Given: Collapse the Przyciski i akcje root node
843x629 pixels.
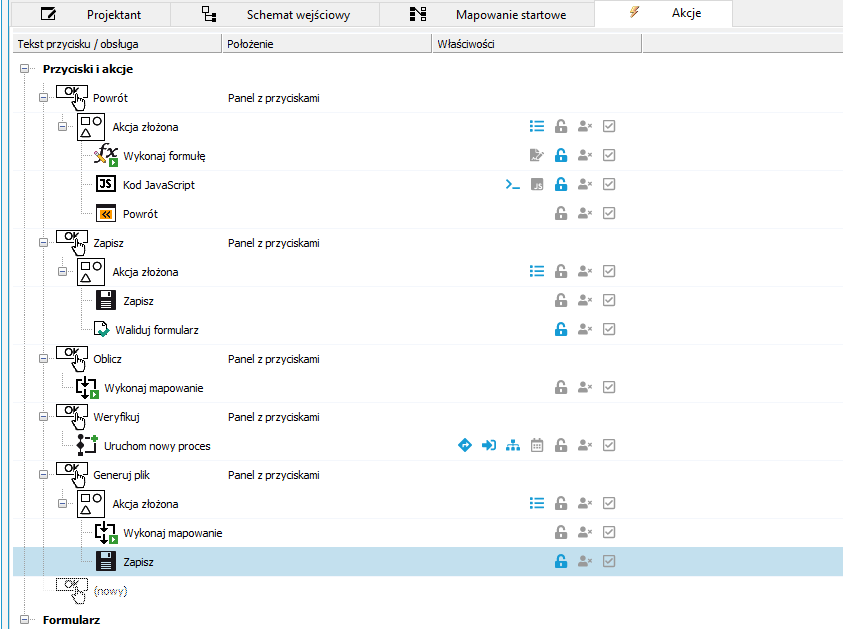Looking at the screenshot, I should (x=24, y=69).
